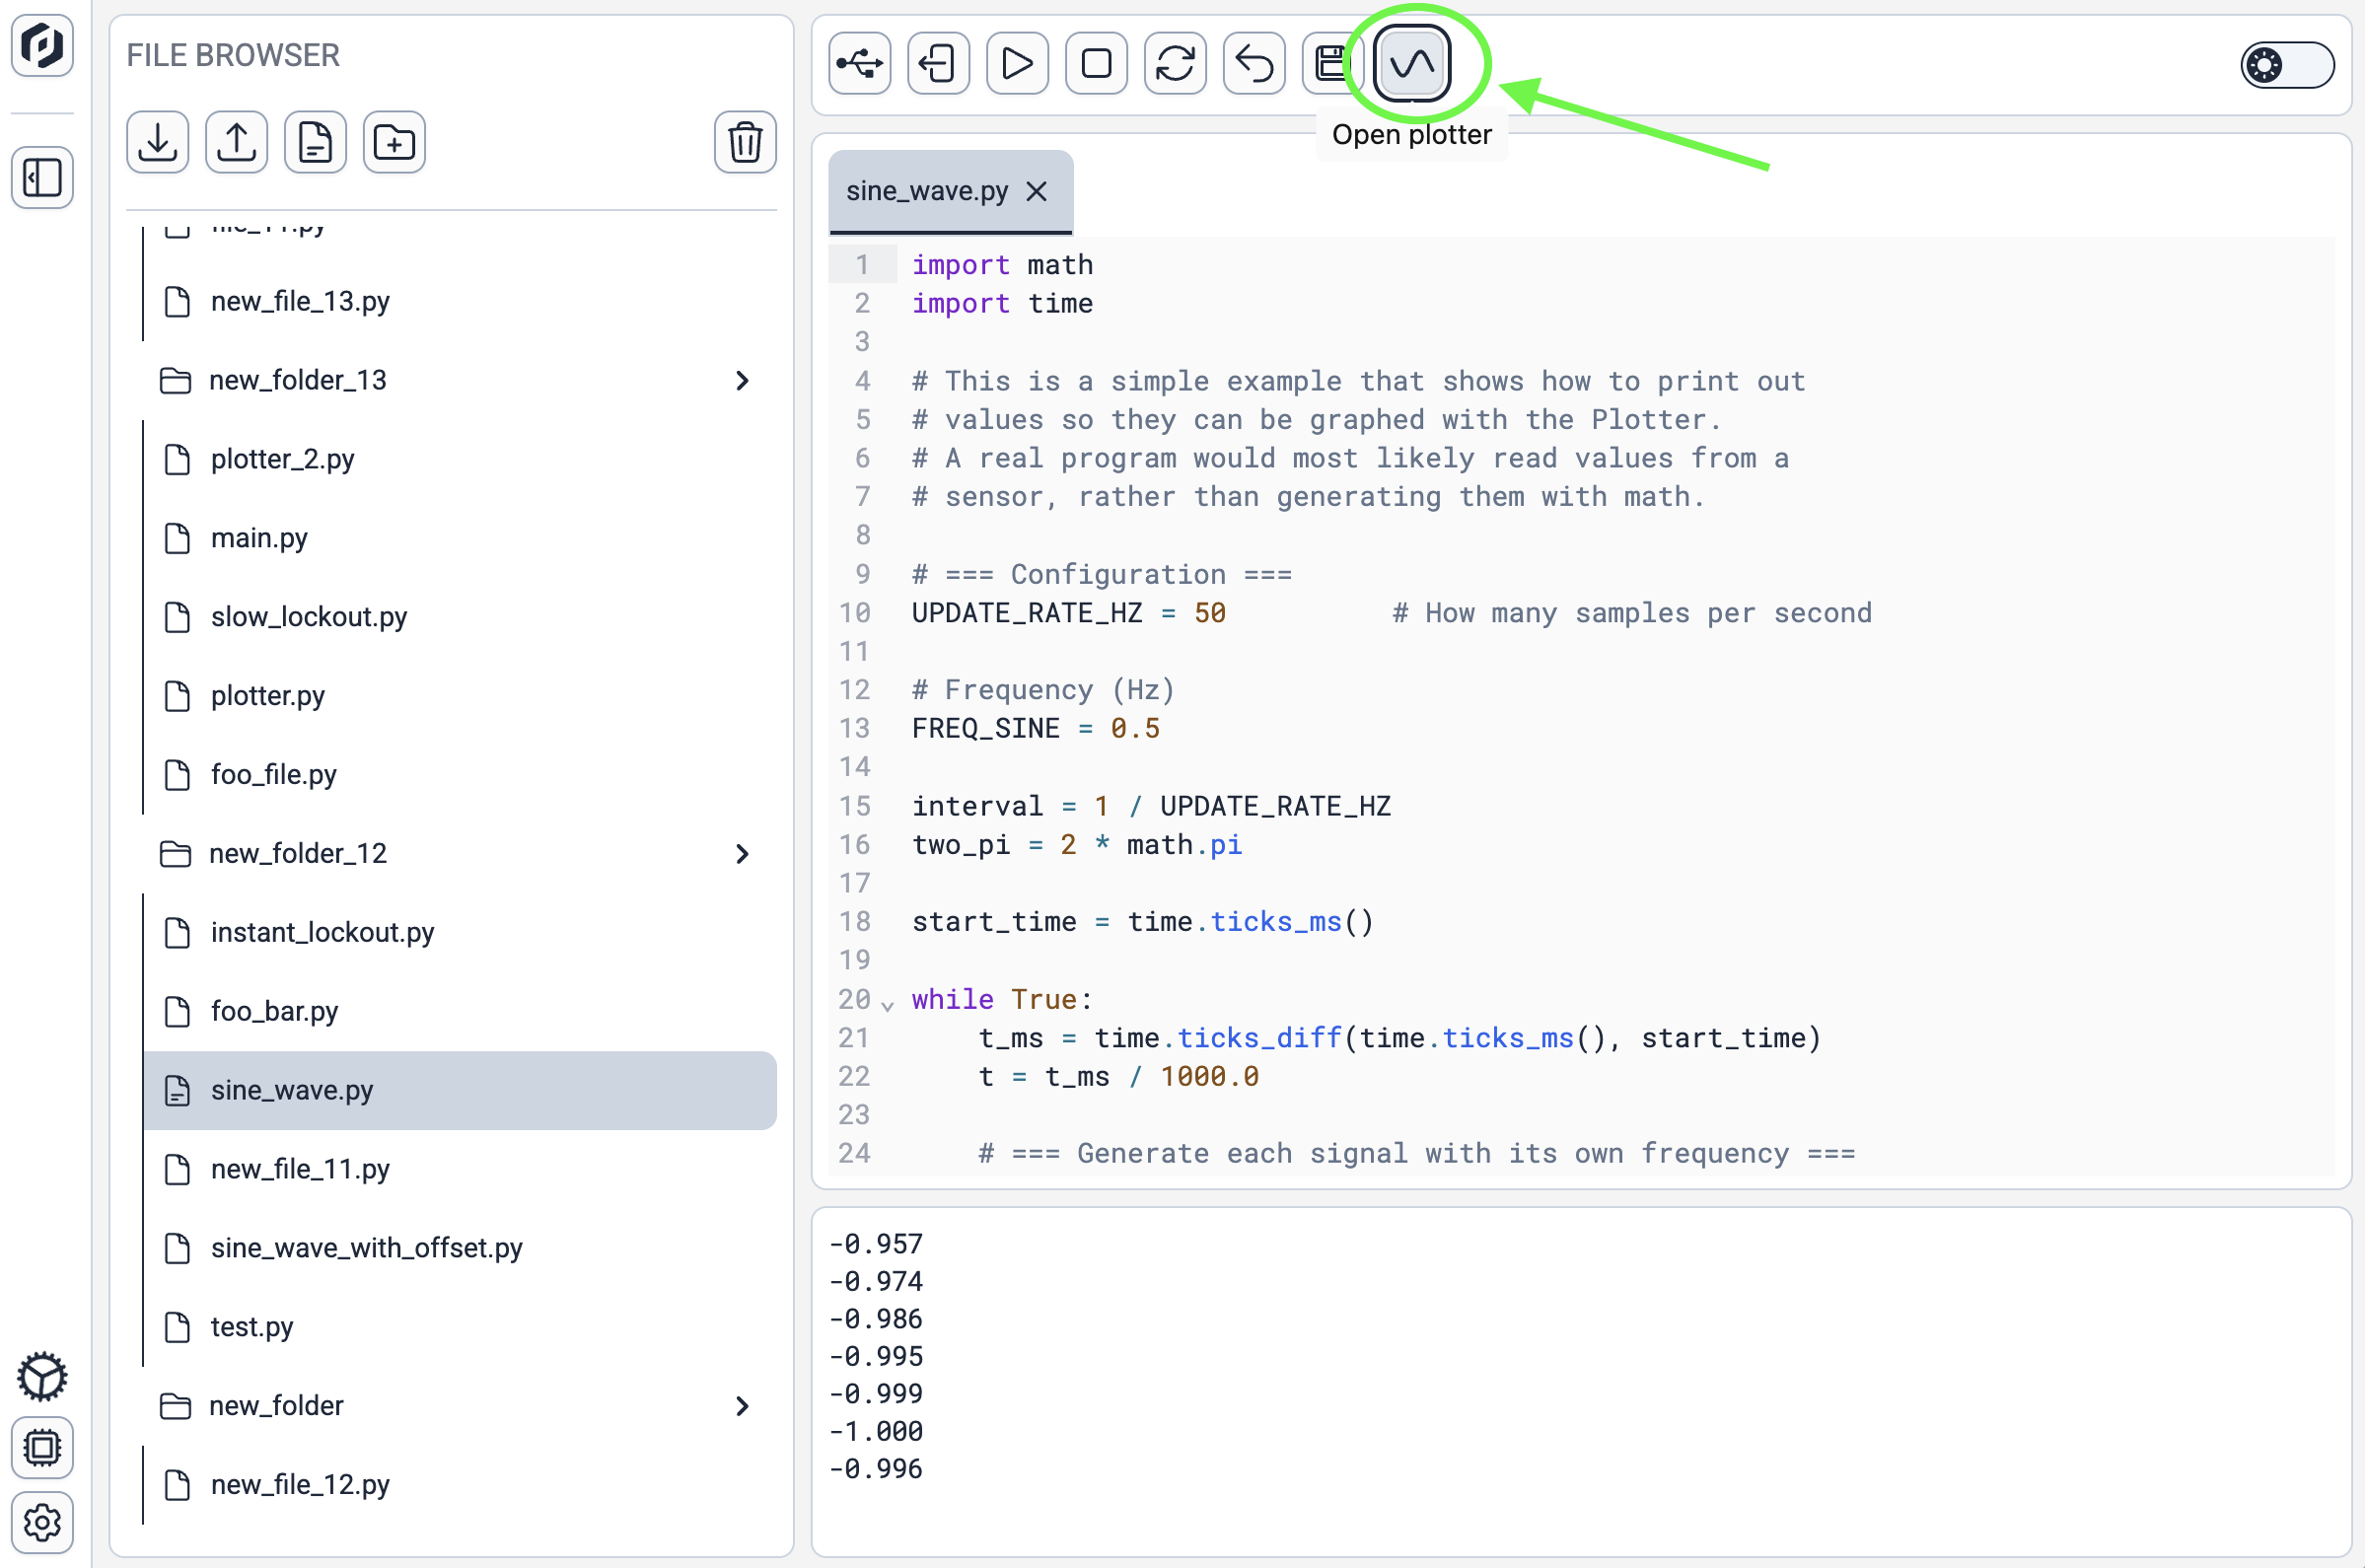Screen dimensions: 2365x1568
Task: Collapse the file browser sidebar panel
Action: point(42,178)
